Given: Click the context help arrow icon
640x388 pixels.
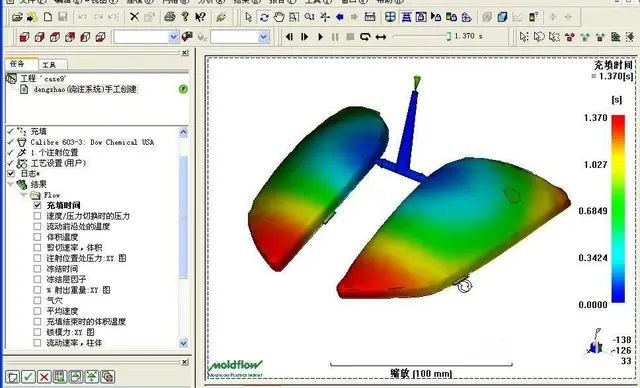Looking at the screenshot, I should (200, 17).
